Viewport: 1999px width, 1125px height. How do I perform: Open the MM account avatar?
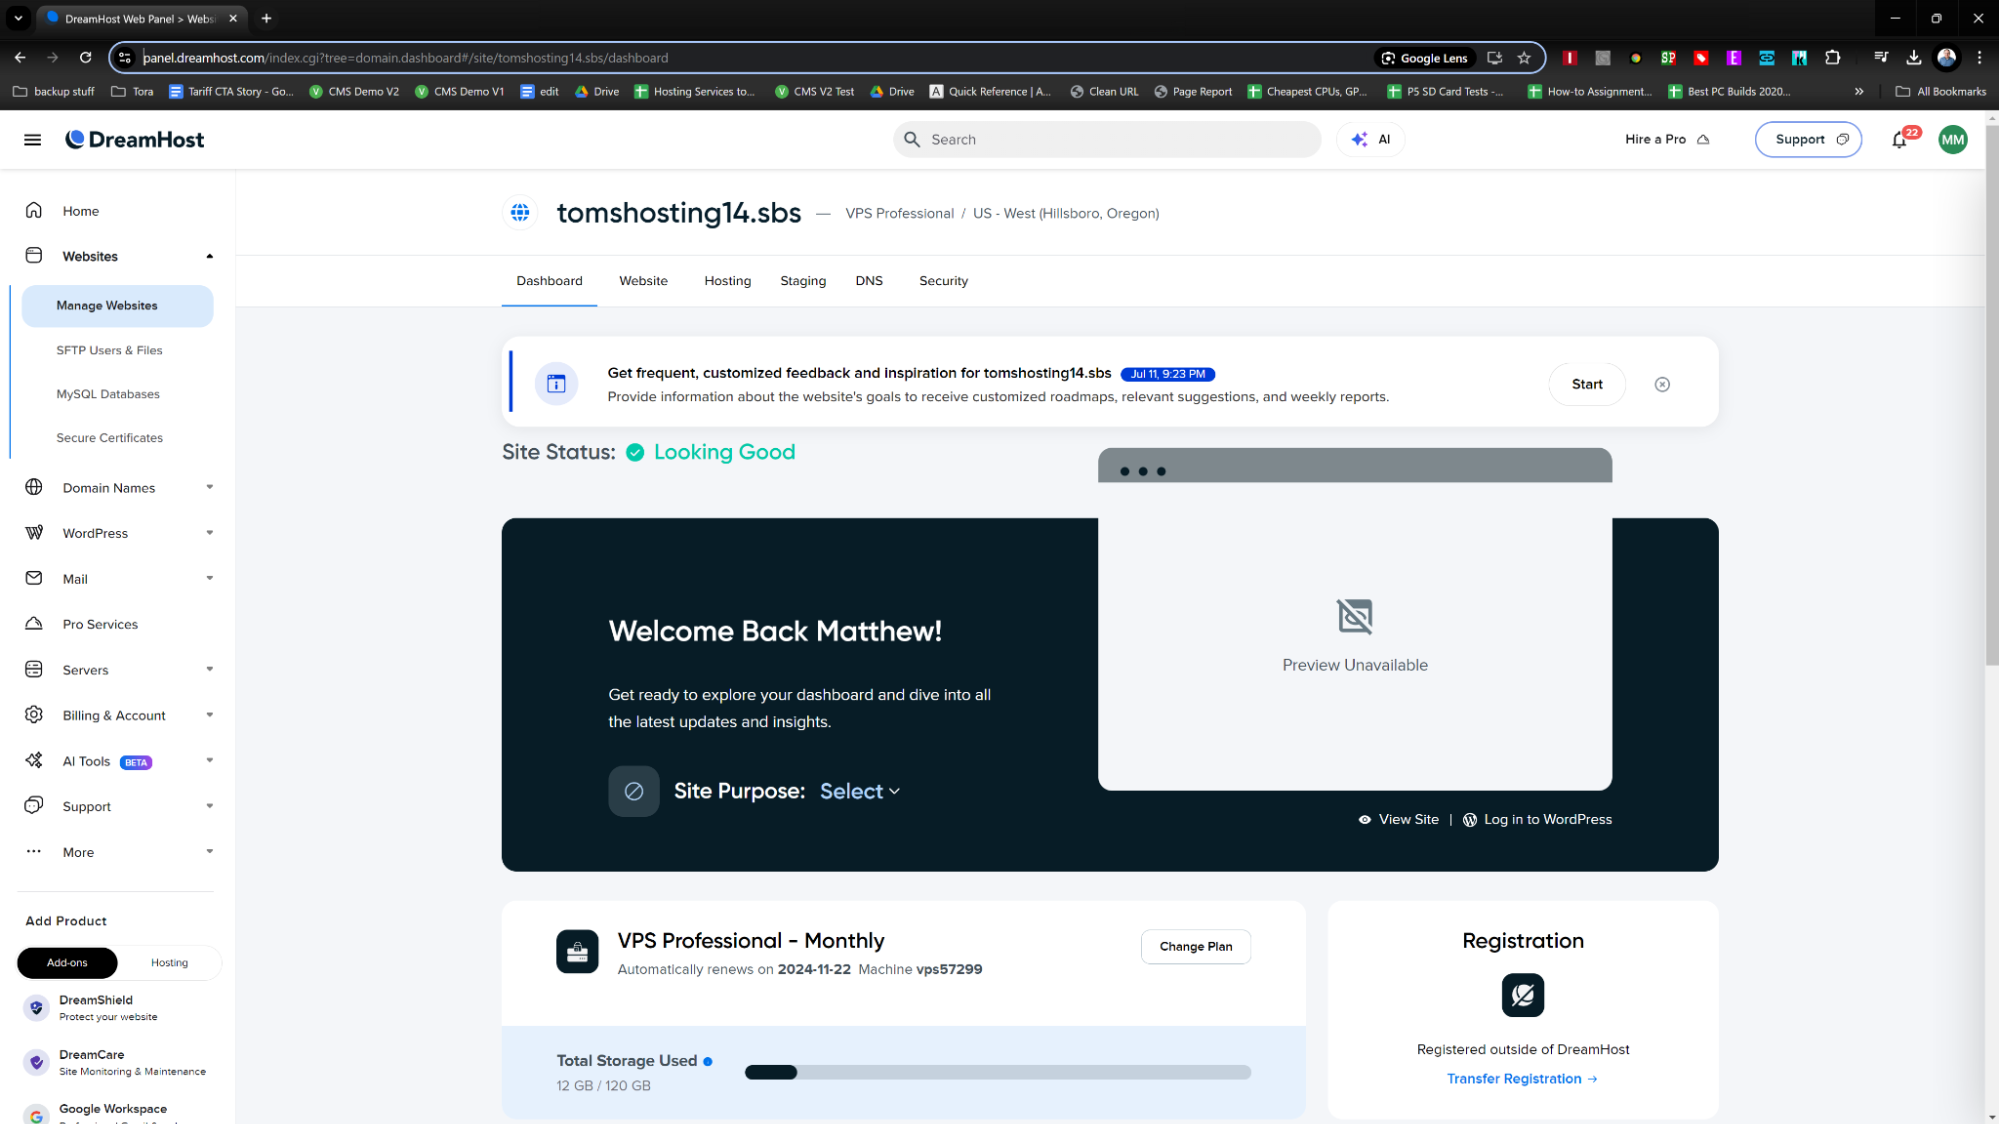pos(1952,140)
